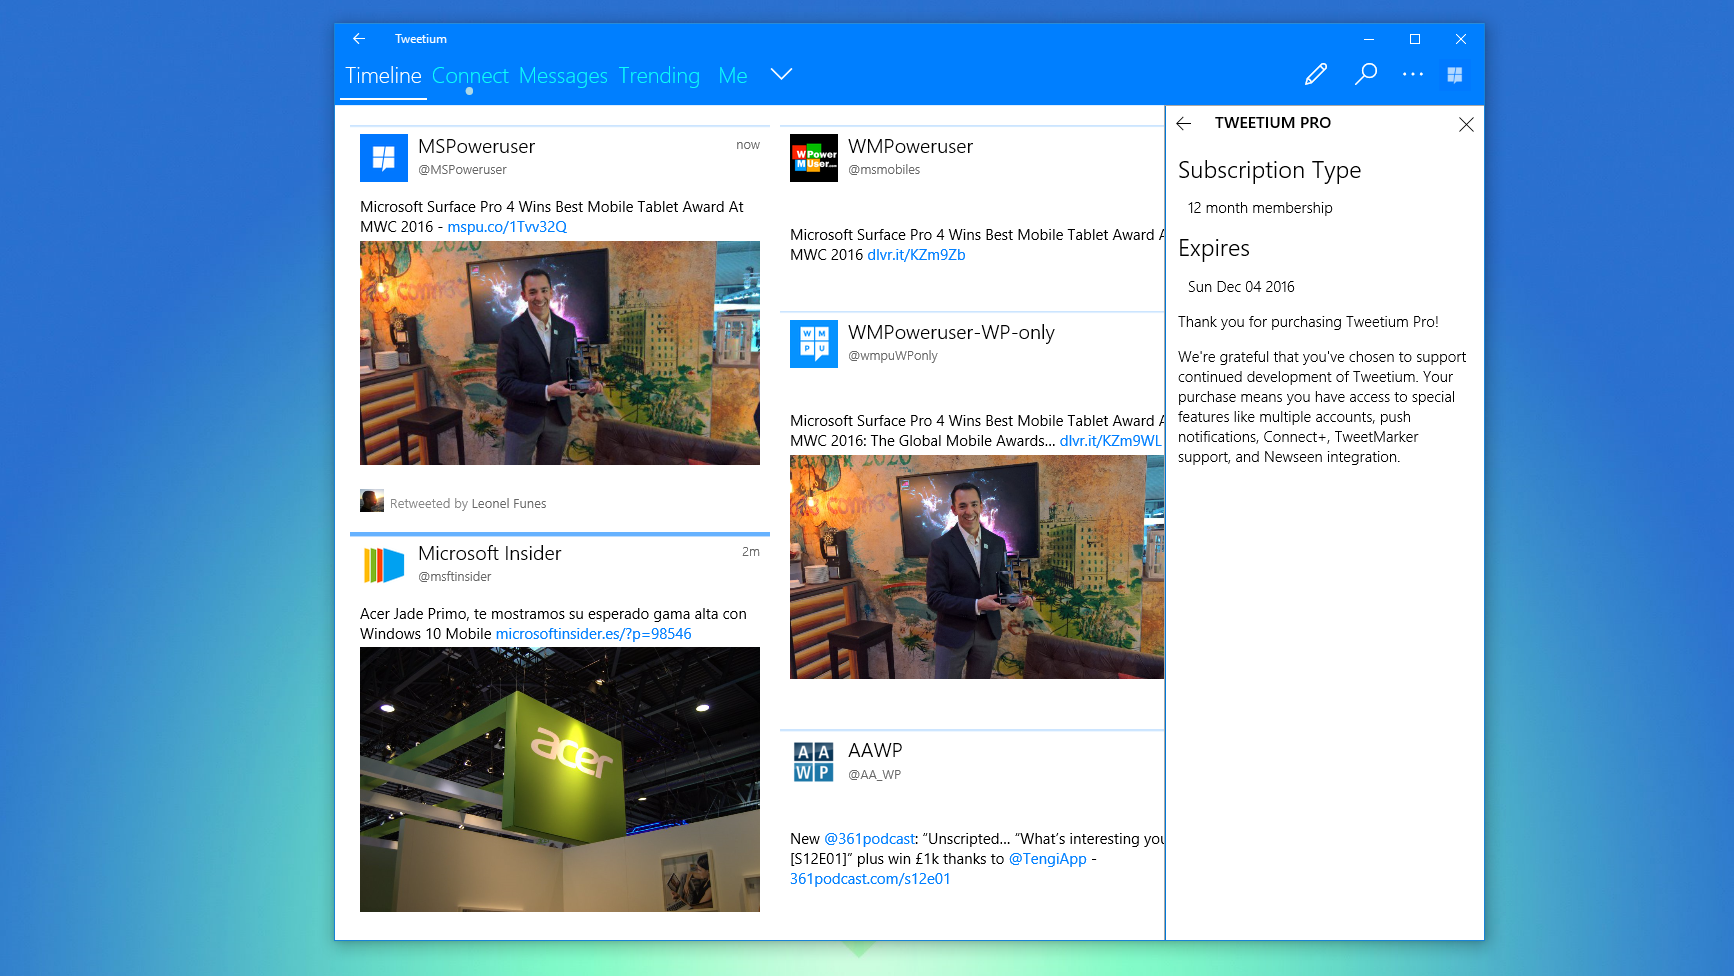Image resolution: width=1734 pixels, height=976 pixels.
Task: Open the @TengiApp mention
Action: point(1047,859)
